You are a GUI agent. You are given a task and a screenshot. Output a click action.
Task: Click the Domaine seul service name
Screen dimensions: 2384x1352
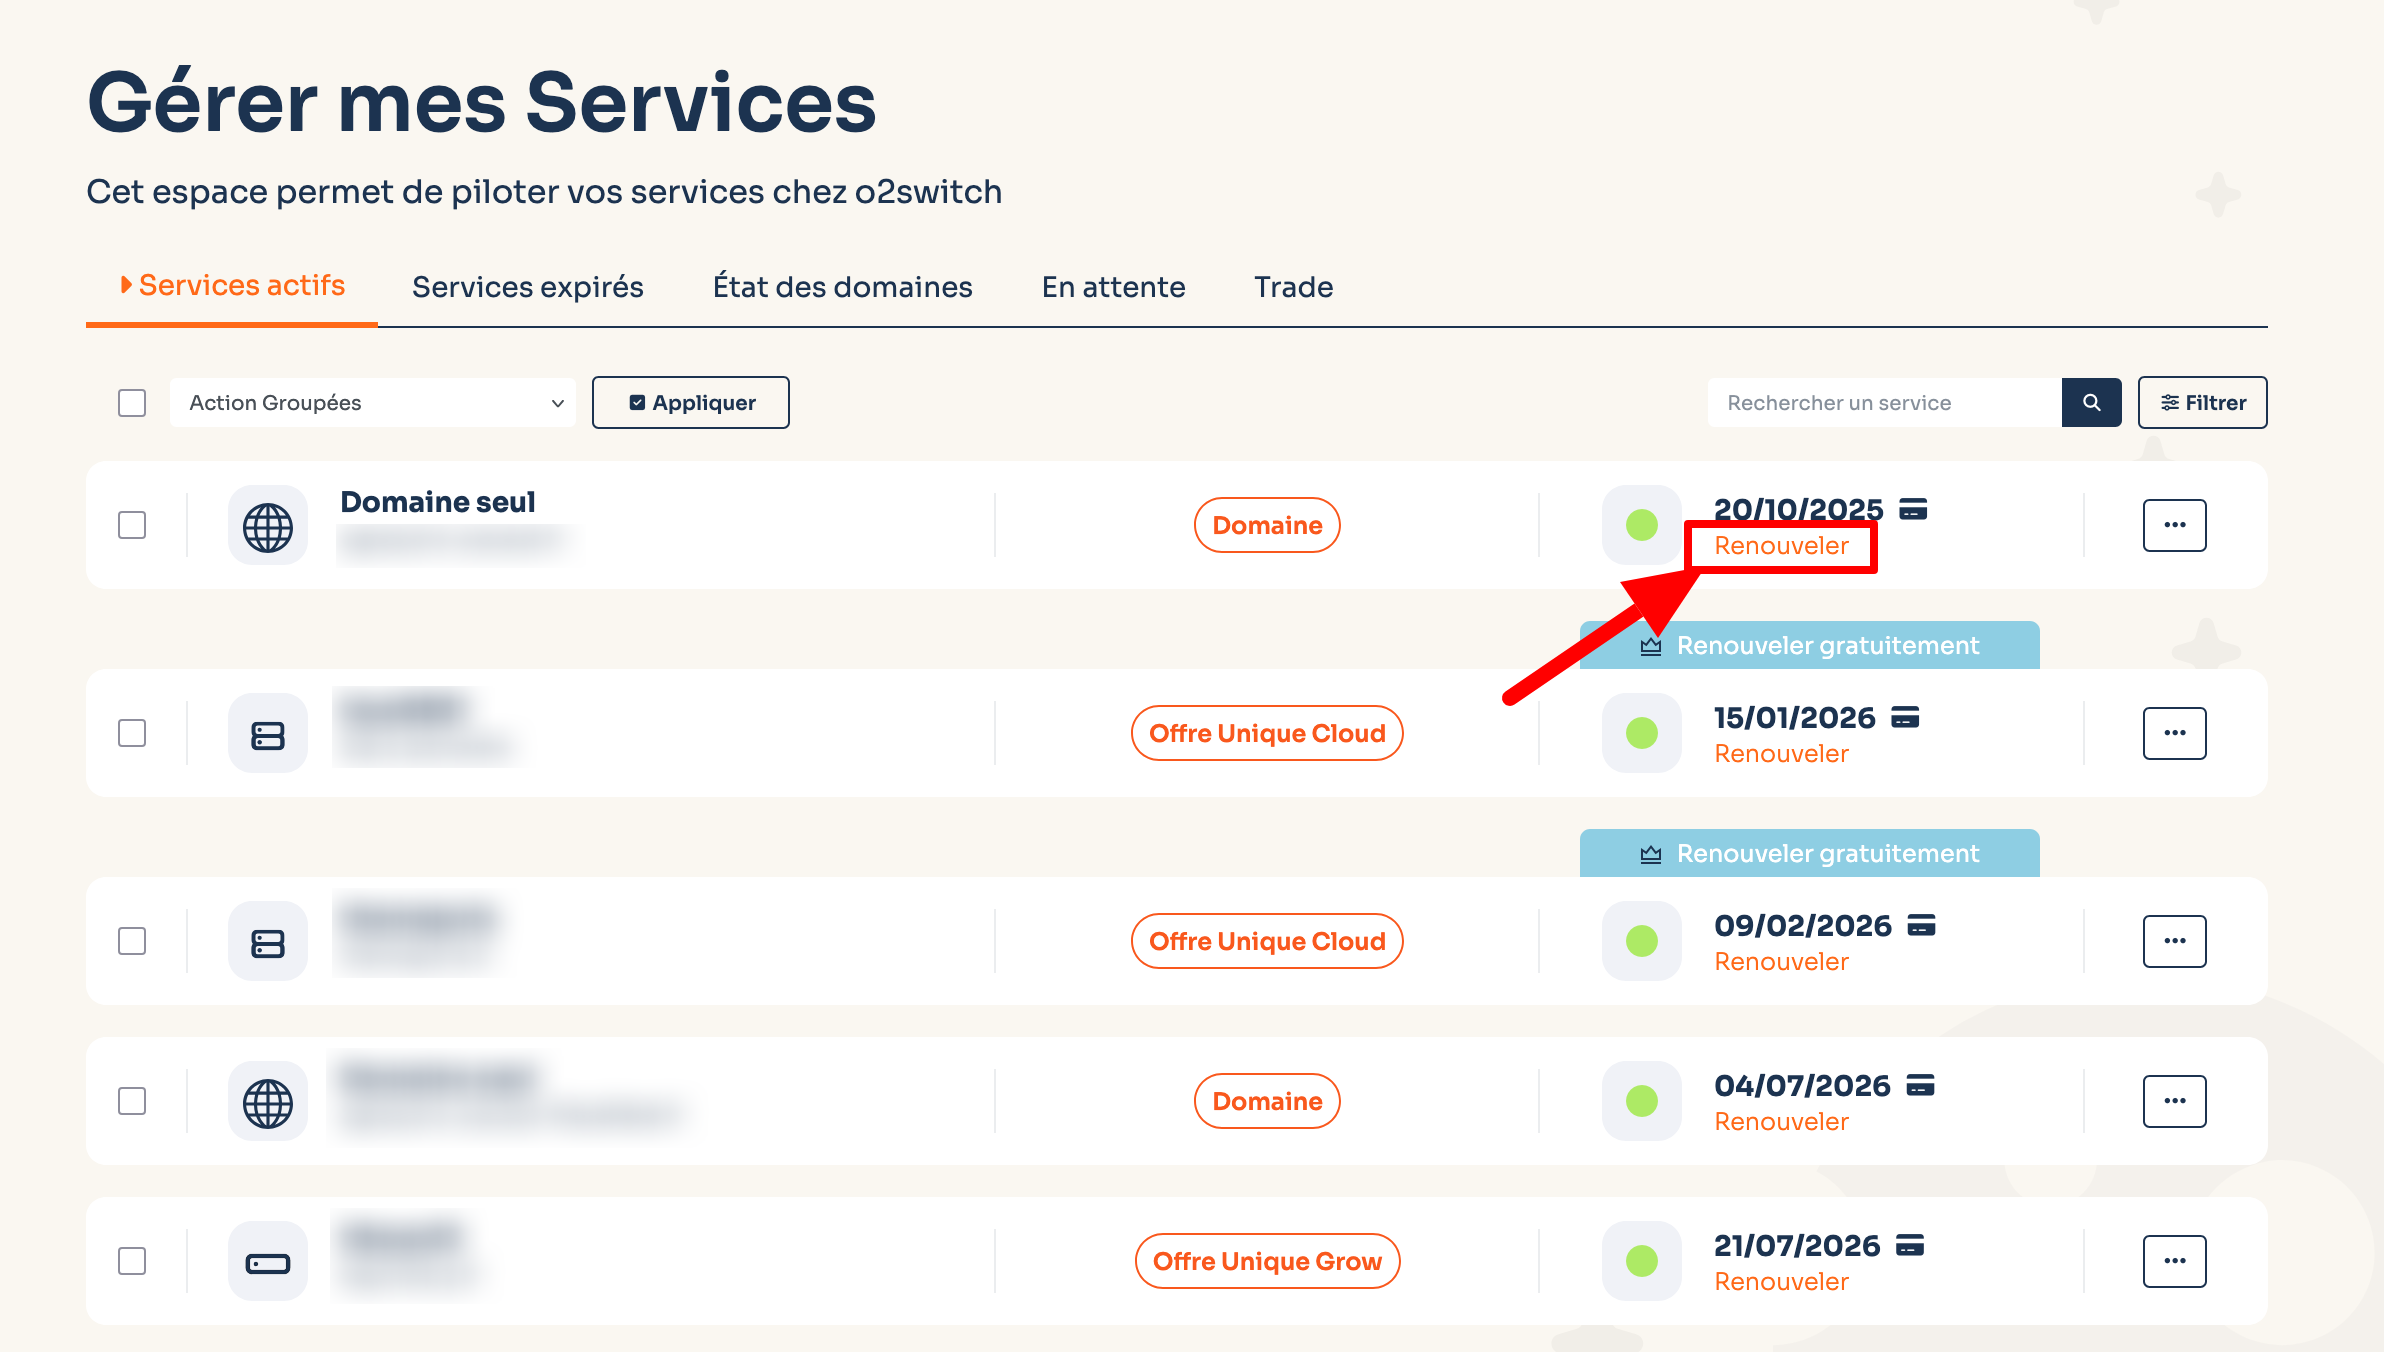tap(438, 502)
